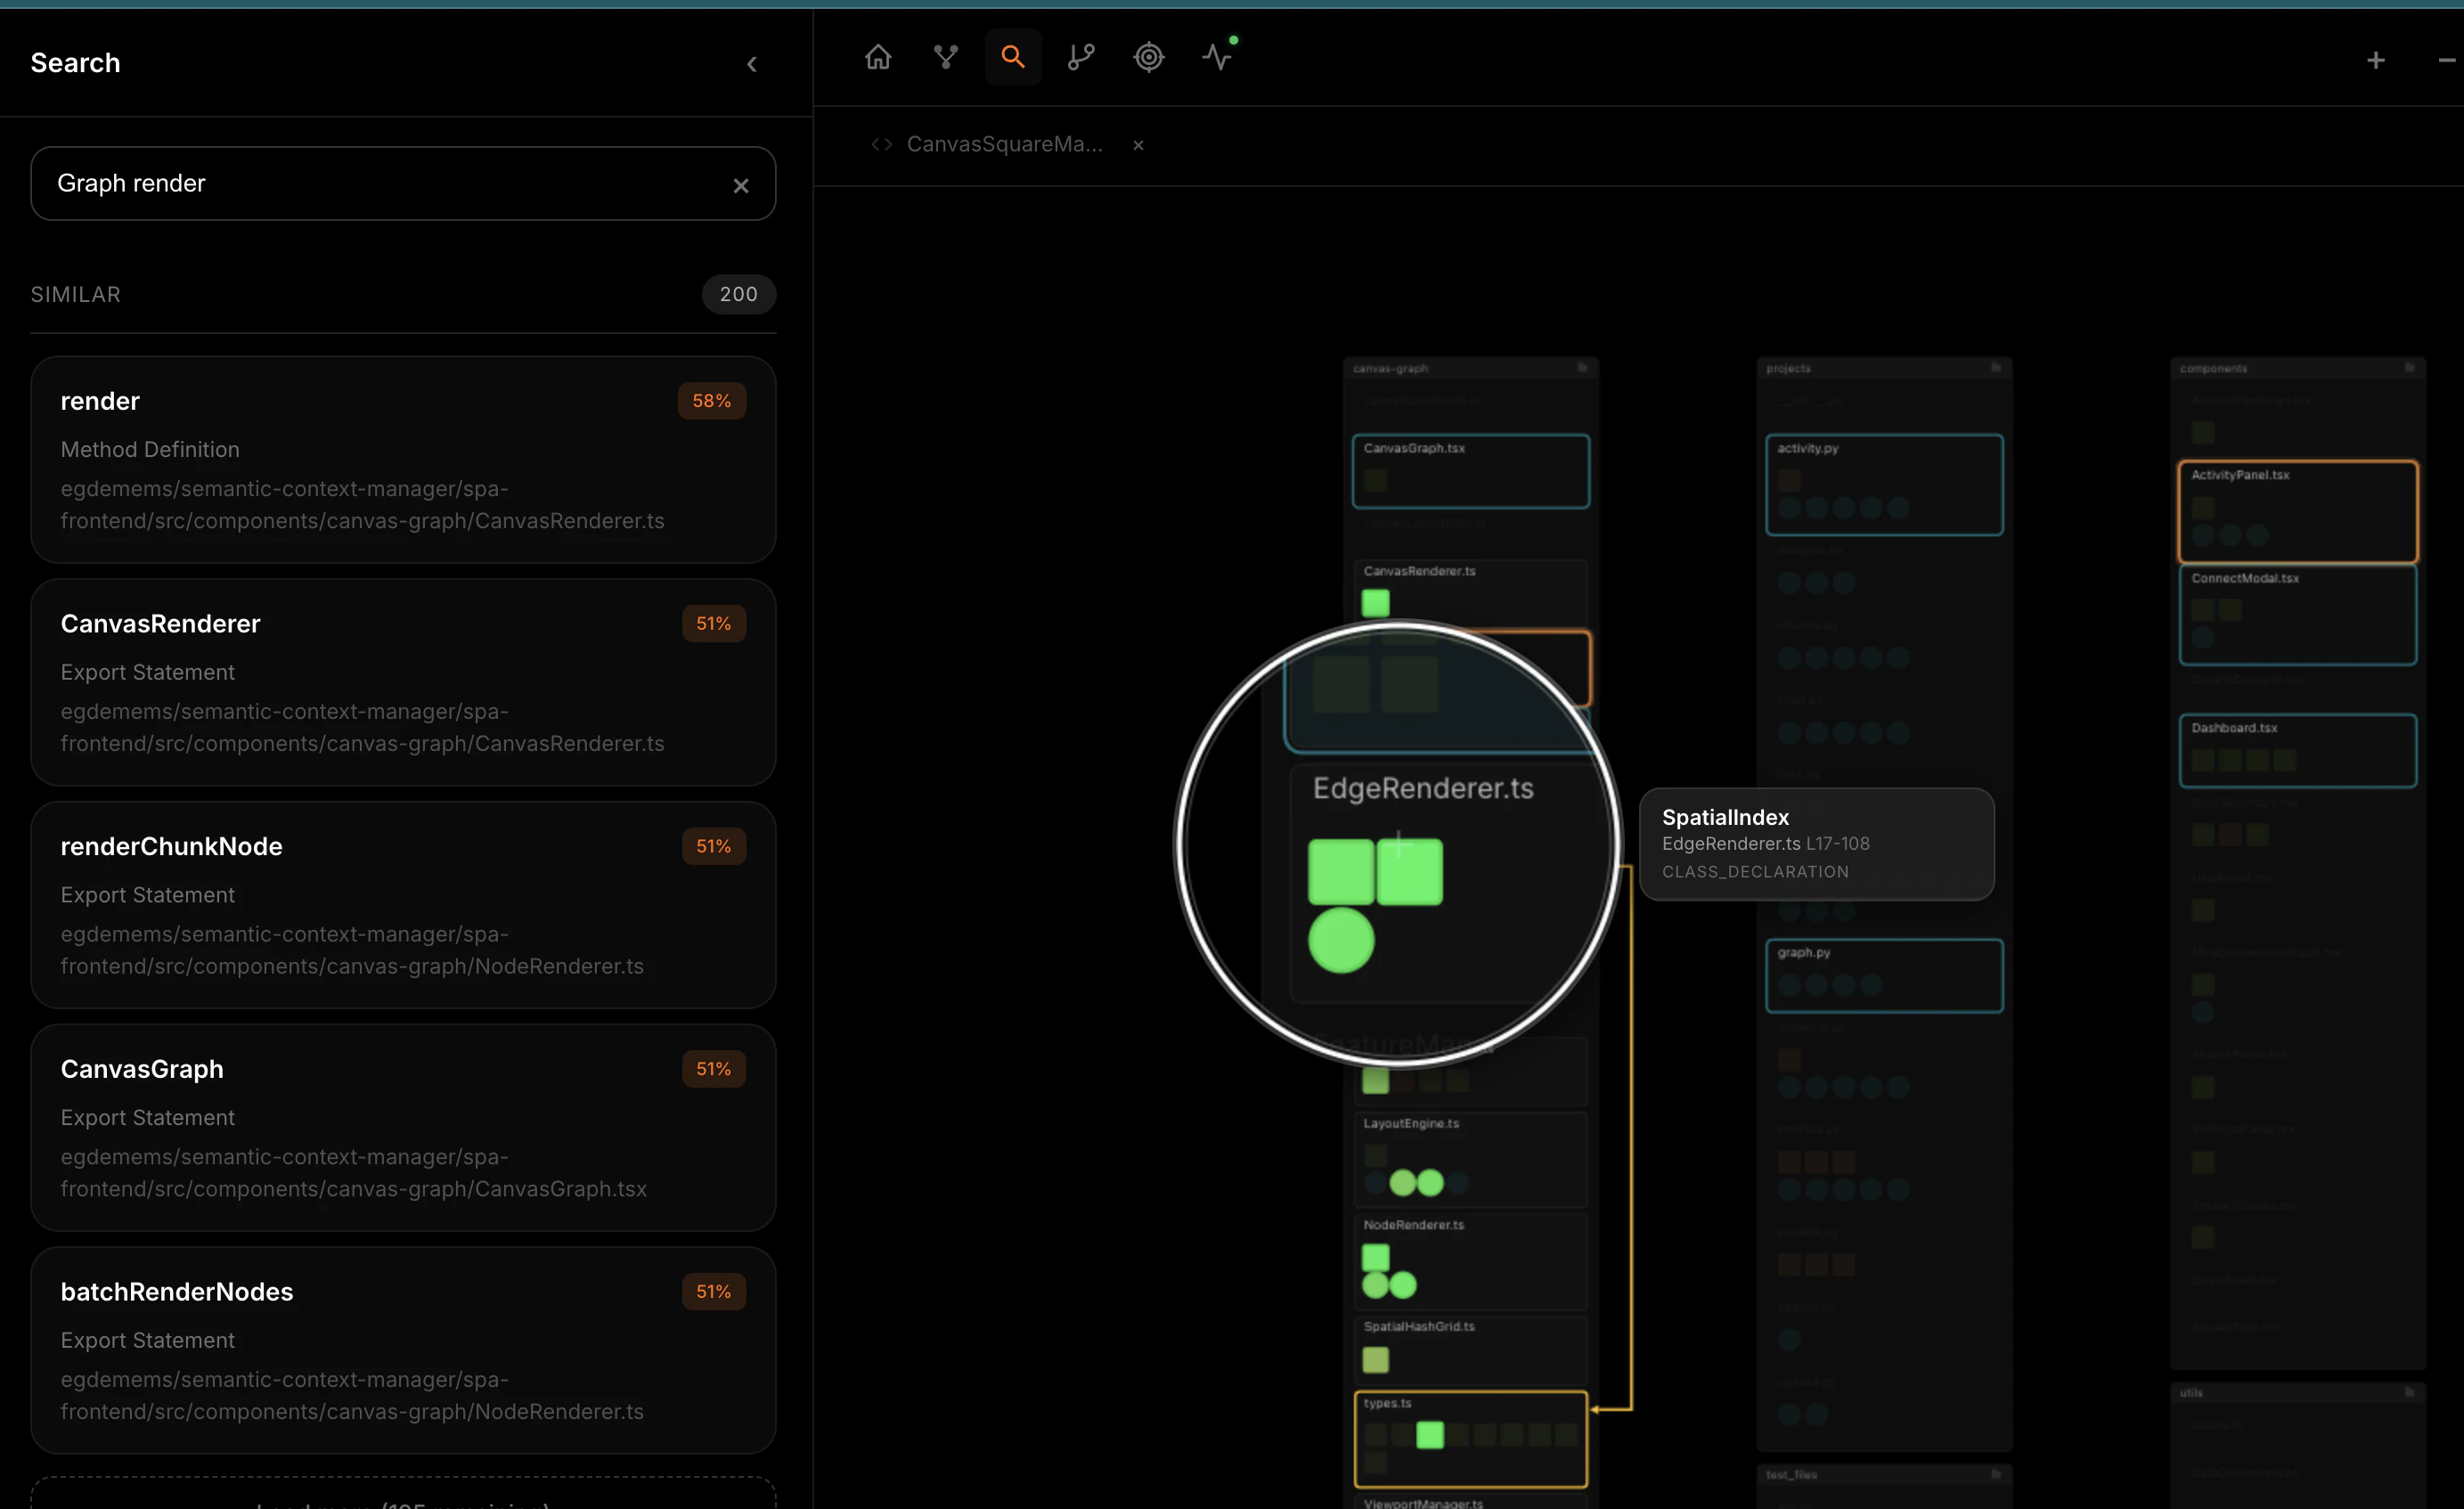
Task: Collapse the canvas-graph folder header icon
Action: [x=1582, y=368]
